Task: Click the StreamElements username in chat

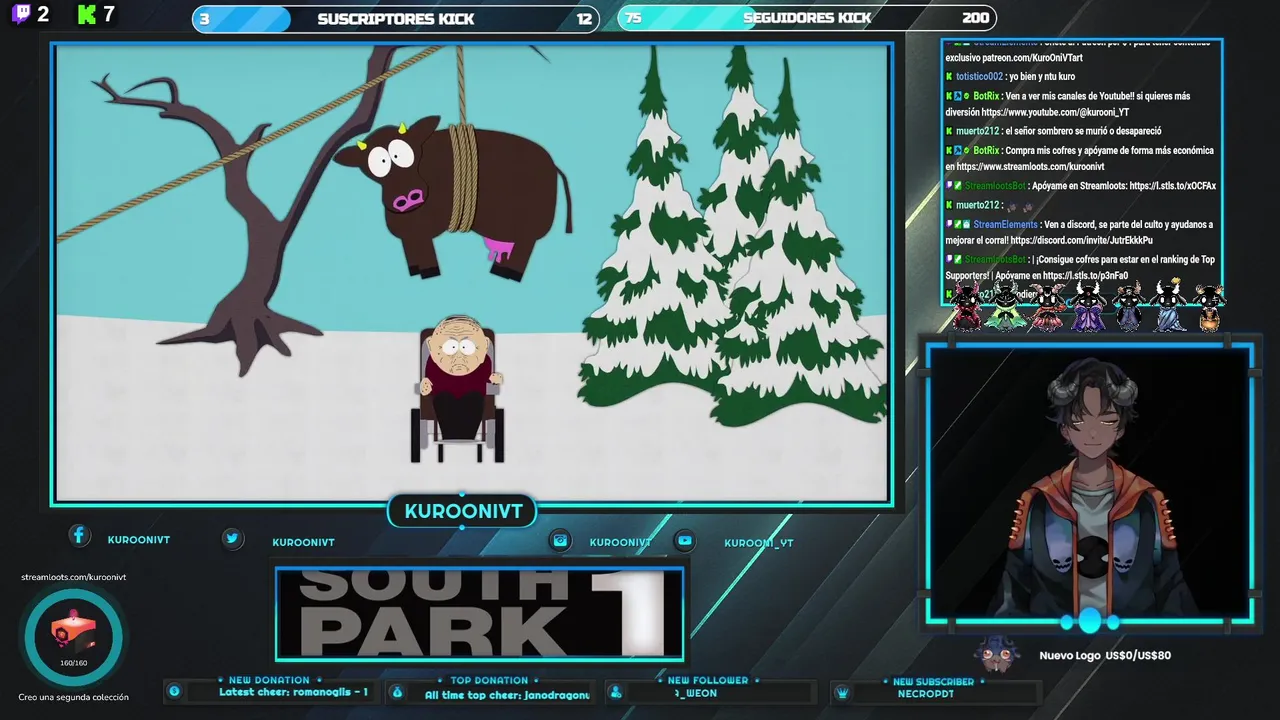Action: click(x=1007, y=225)
